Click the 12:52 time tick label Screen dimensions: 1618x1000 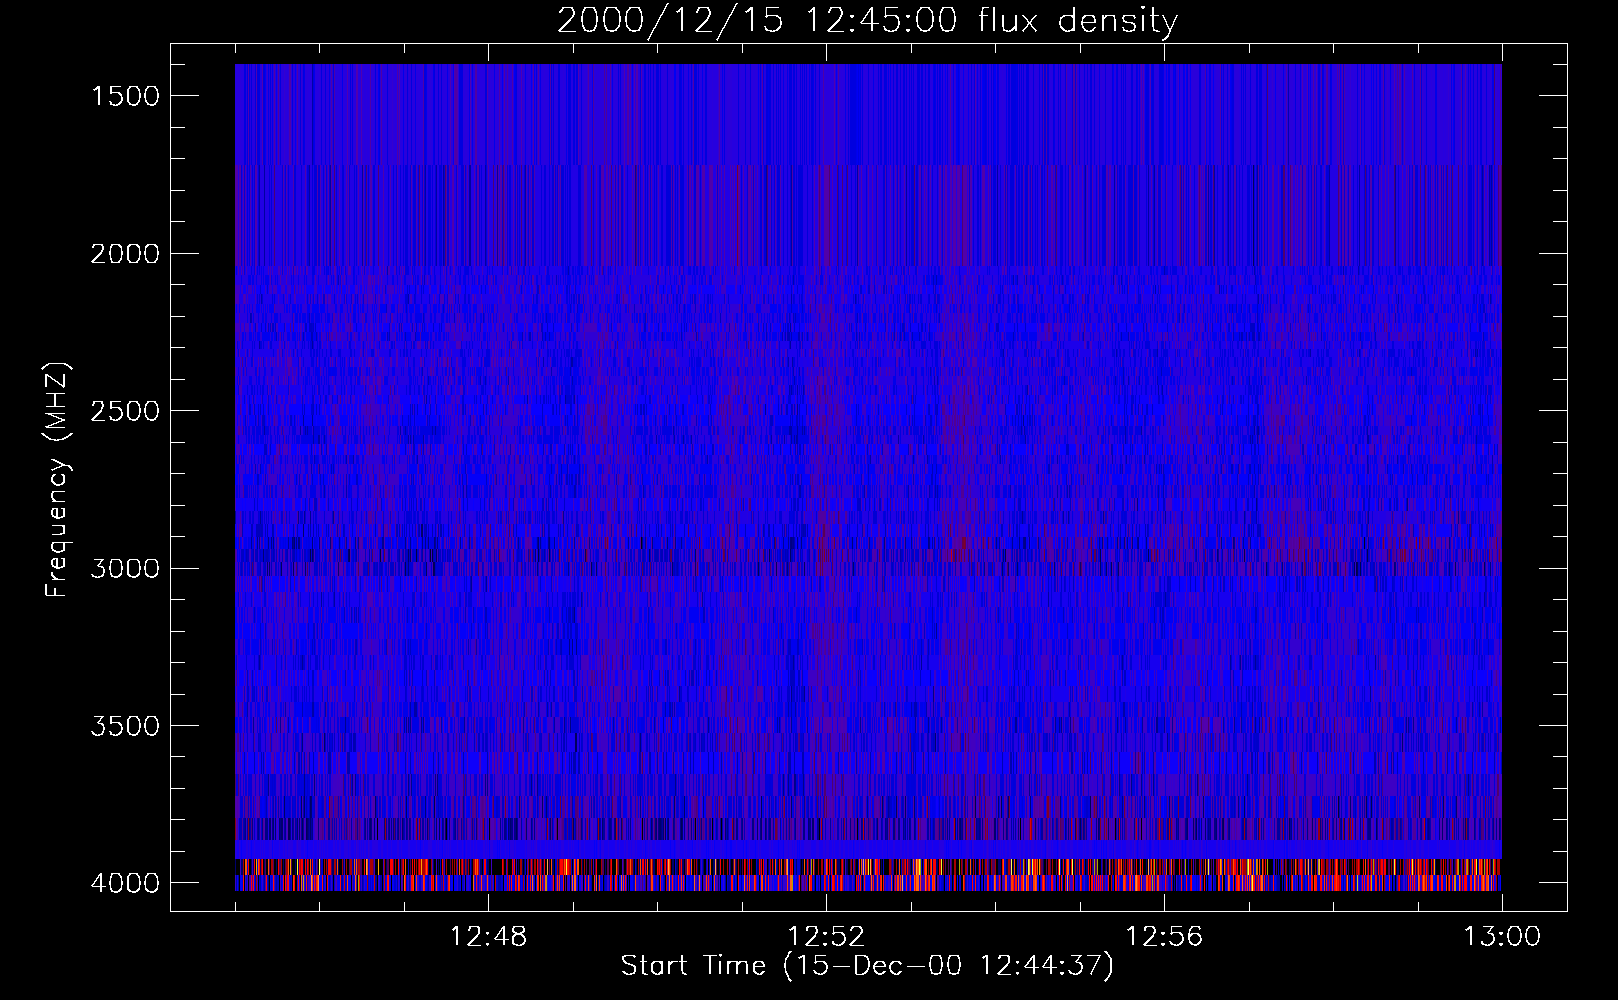point(826,937)
